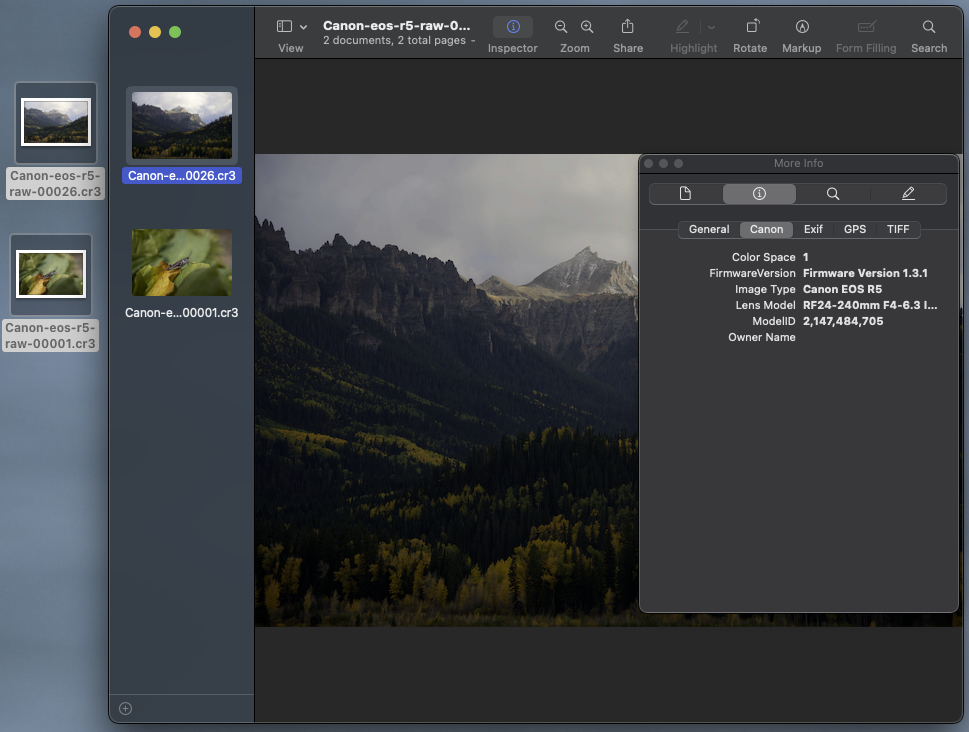Show the Markup toolbar
This screenshot has height=732, width=969.
[801, 27]
